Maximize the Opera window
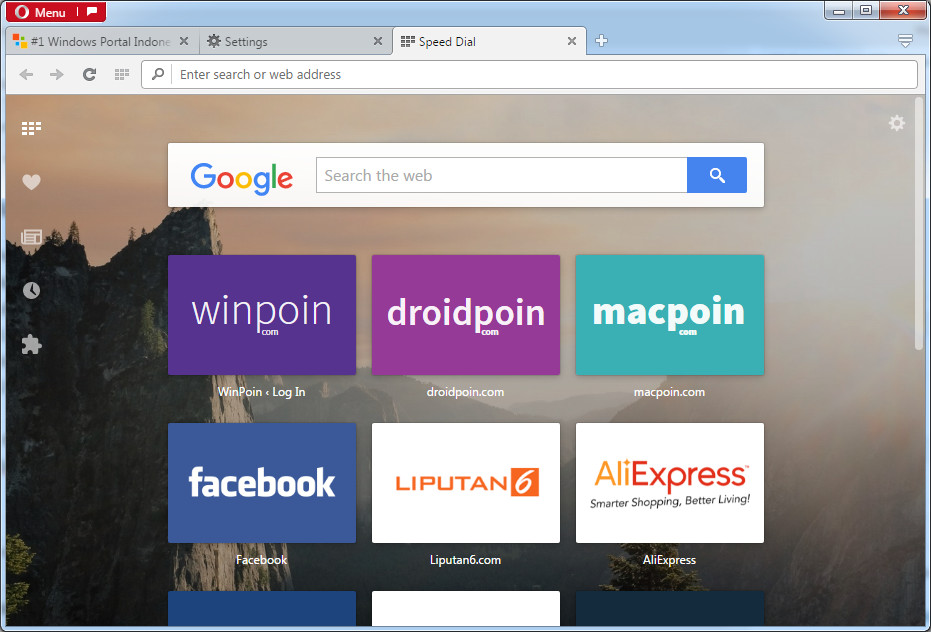The width and height of the screenshot is (931, 632). [x=866, y=10]
